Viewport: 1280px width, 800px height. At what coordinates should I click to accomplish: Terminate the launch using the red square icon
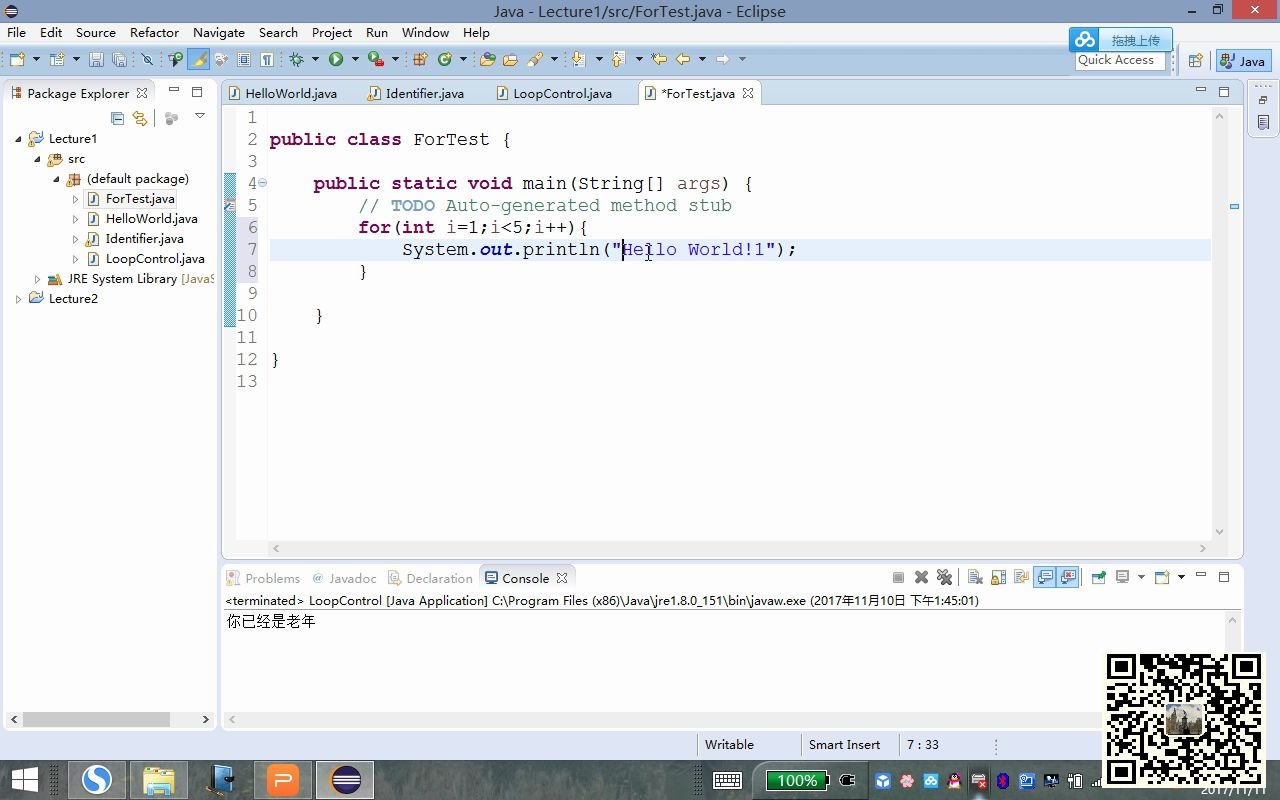coord(897,577)
